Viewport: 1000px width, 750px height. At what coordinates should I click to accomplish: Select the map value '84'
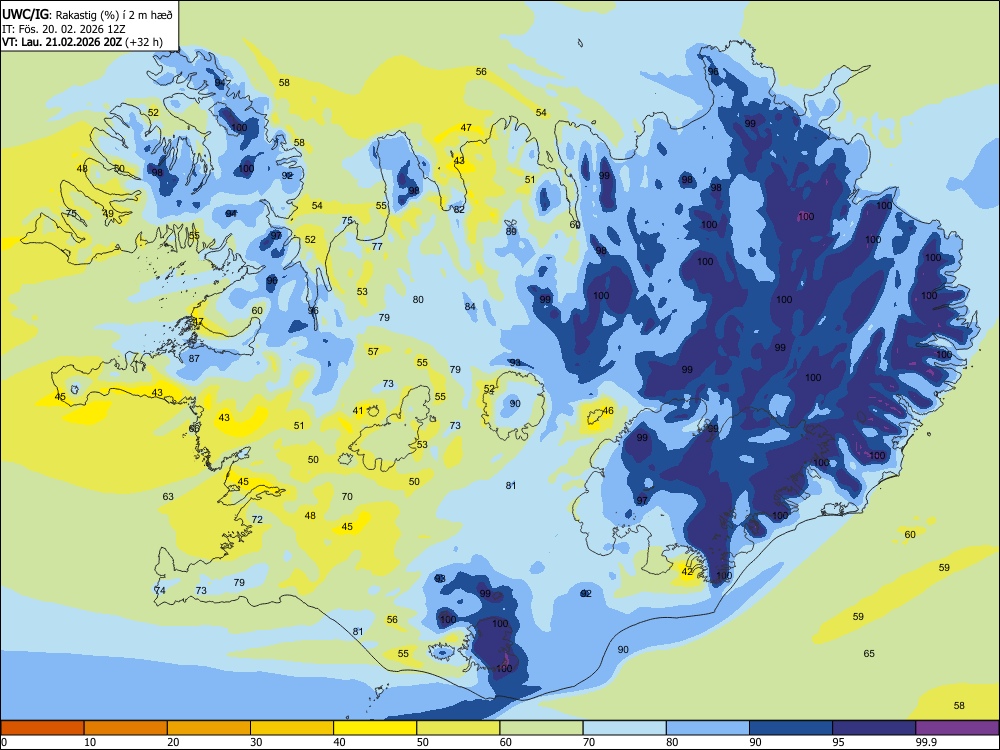(470, 307)
